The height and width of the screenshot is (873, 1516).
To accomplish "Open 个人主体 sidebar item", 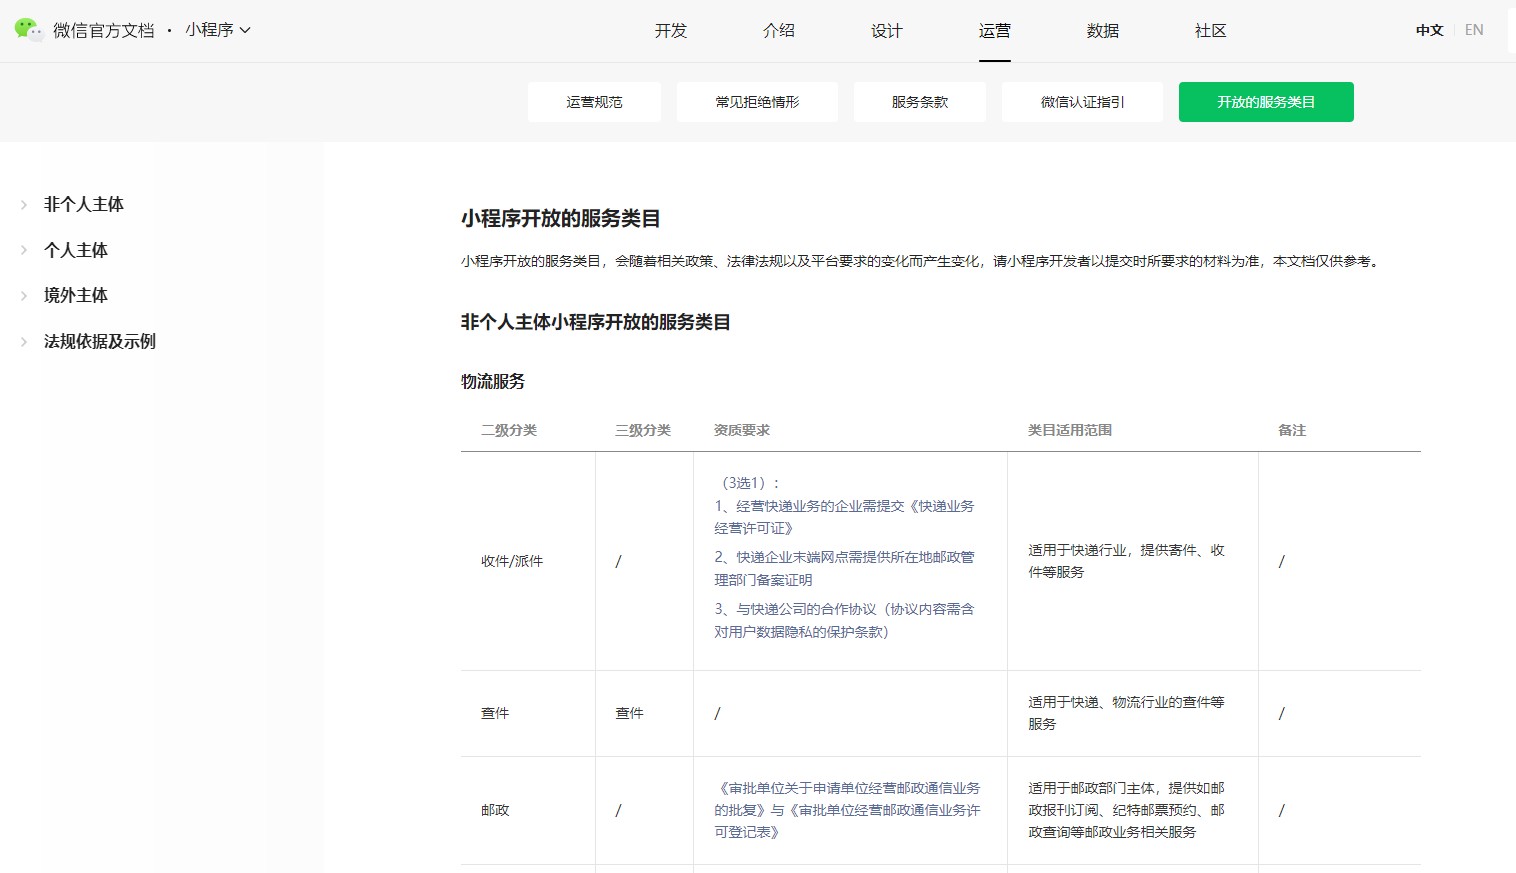I will [x=76, y=250].
